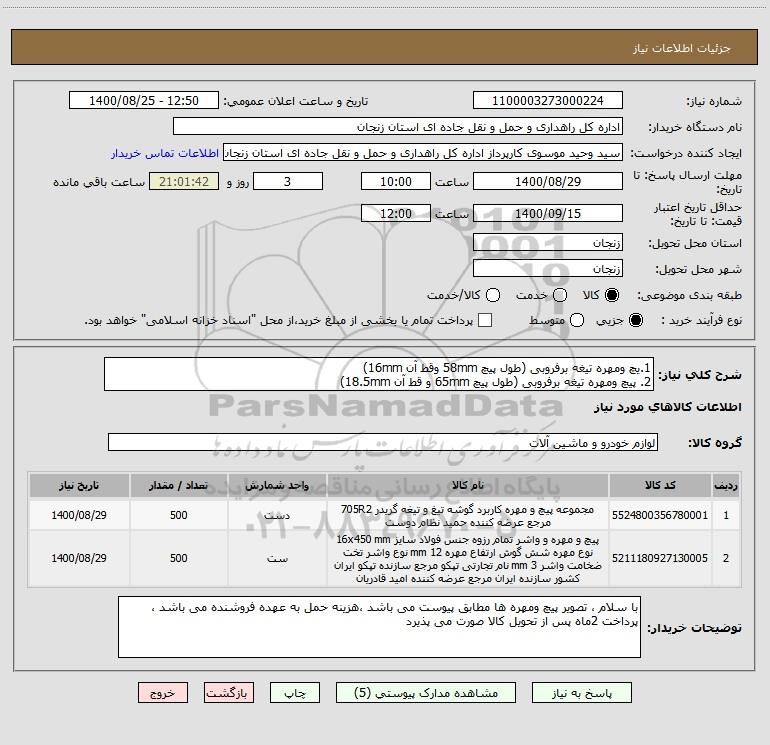Click مشاهده مدارک پیوستی (5) button
770x745 pixels.
[426, 693]
